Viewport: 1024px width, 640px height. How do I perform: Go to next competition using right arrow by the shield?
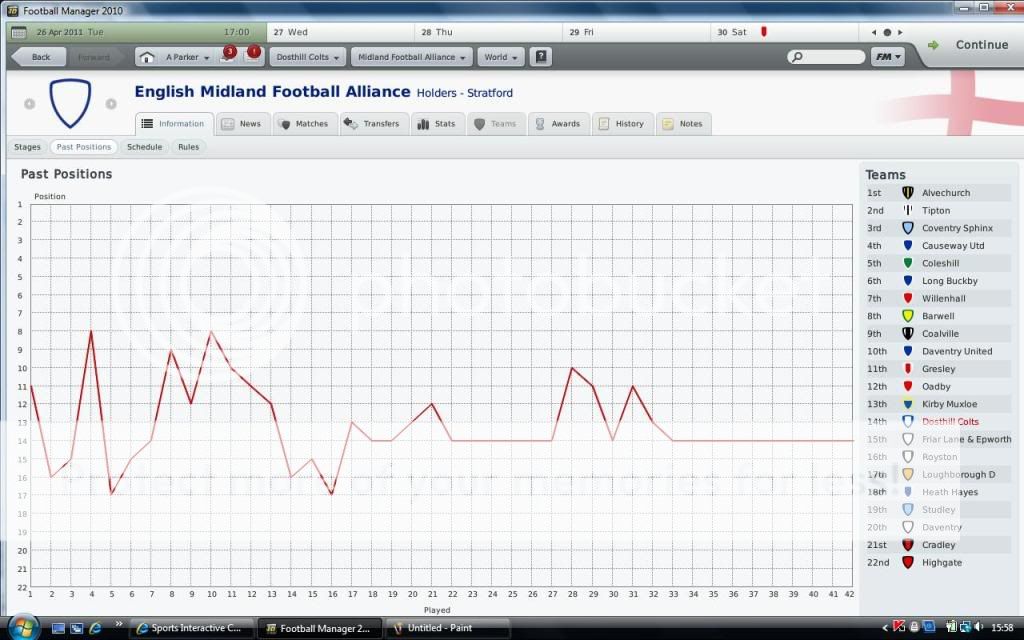click(x=111, y=103)
